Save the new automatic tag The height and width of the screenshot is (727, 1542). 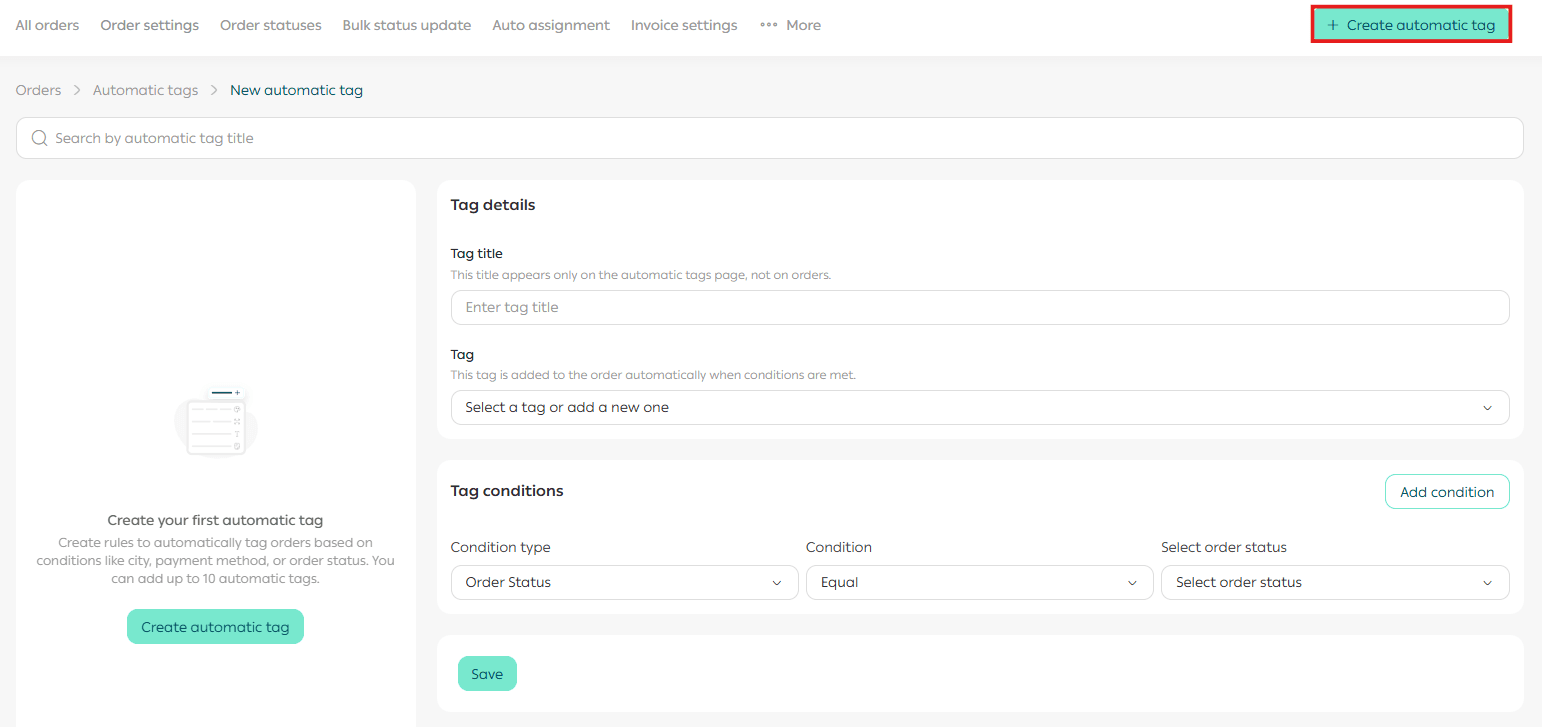click(x=487, y=674)
